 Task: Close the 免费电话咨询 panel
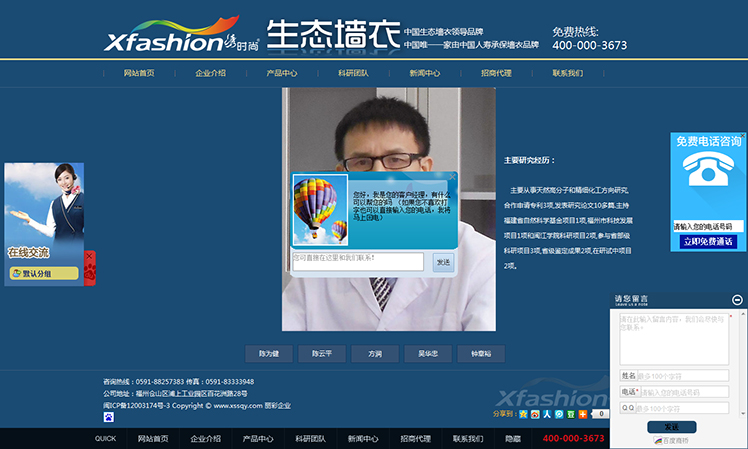[x=743, y=136]
